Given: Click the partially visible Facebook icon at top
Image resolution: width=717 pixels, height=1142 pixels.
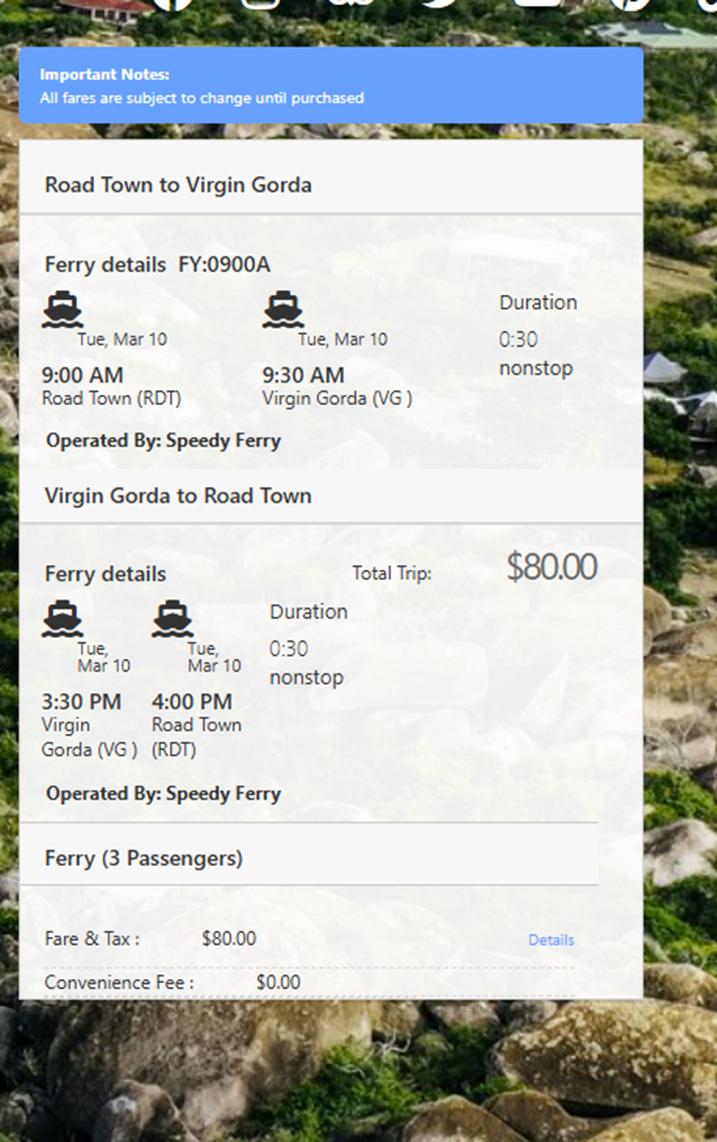Looking at the screenshot, I should [172, 4].
